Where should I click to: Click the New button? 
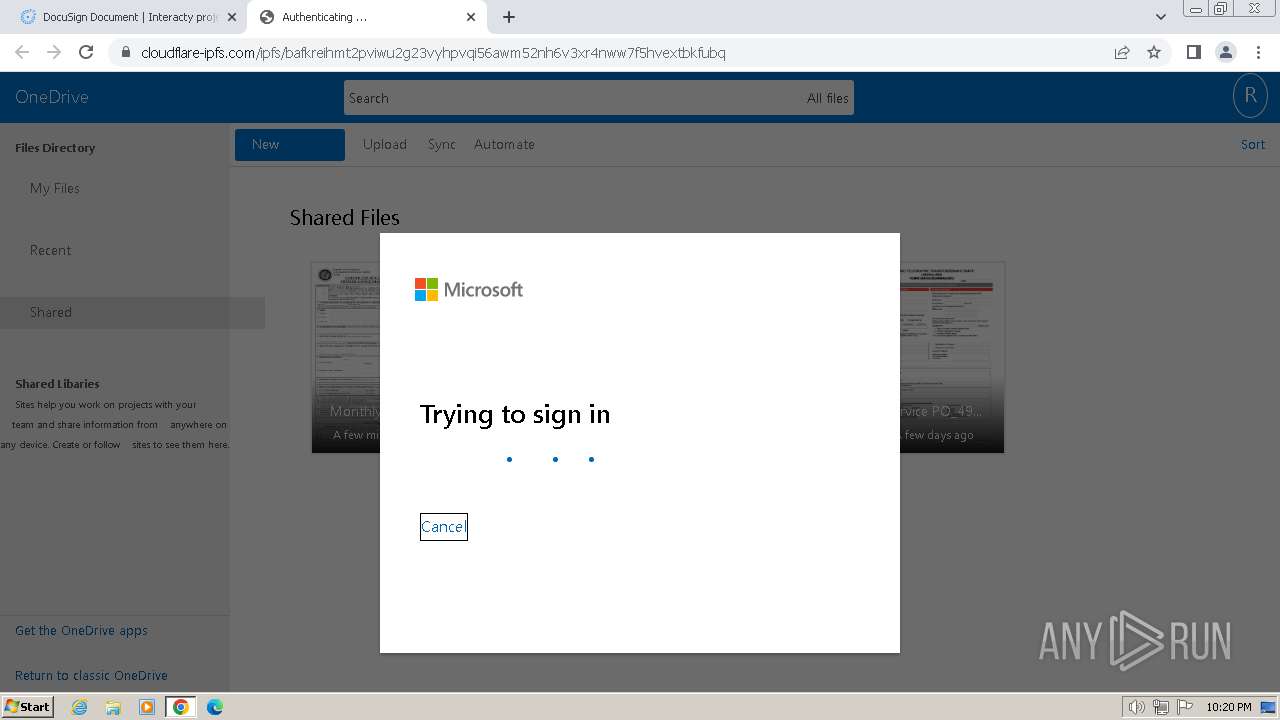290,145
